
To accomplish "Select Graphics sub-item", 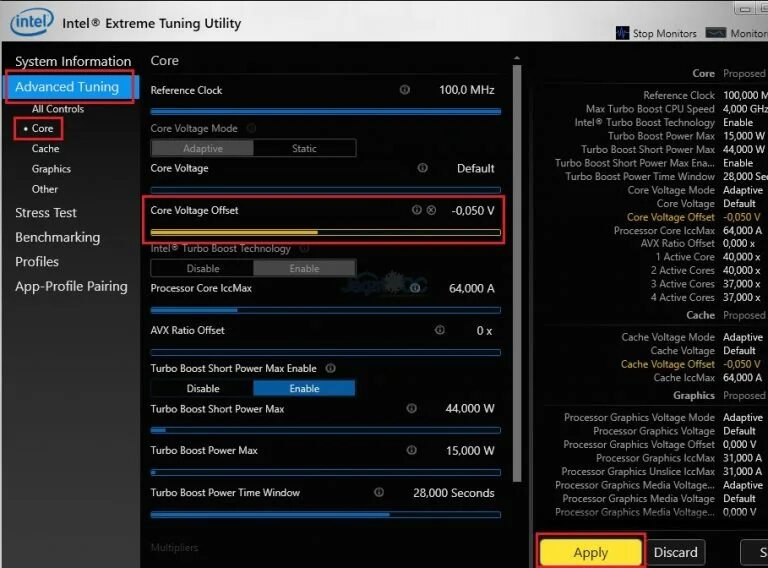I will tap(51, 169).
